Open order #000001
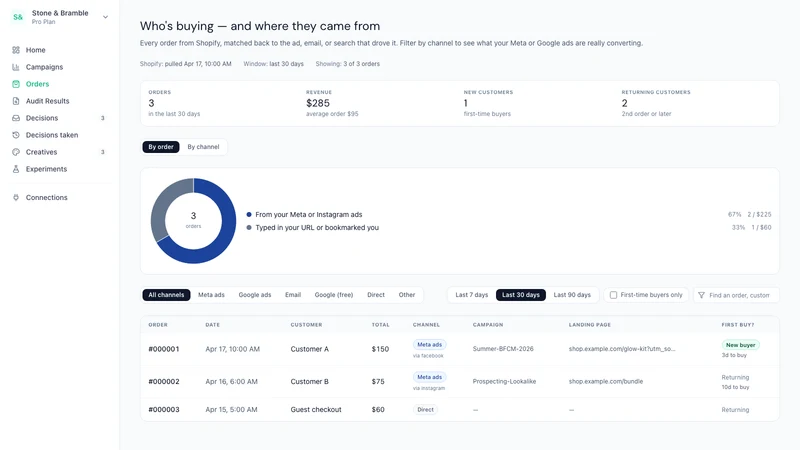 click(164, 349)
